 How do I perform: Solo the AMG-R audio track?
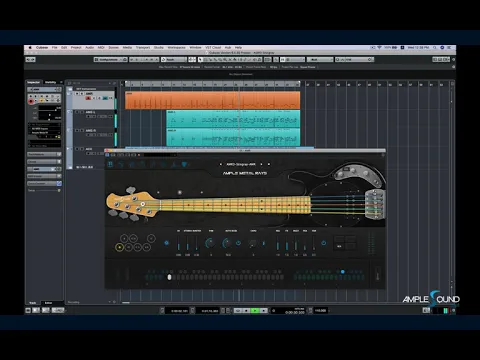tap(82, 130)
